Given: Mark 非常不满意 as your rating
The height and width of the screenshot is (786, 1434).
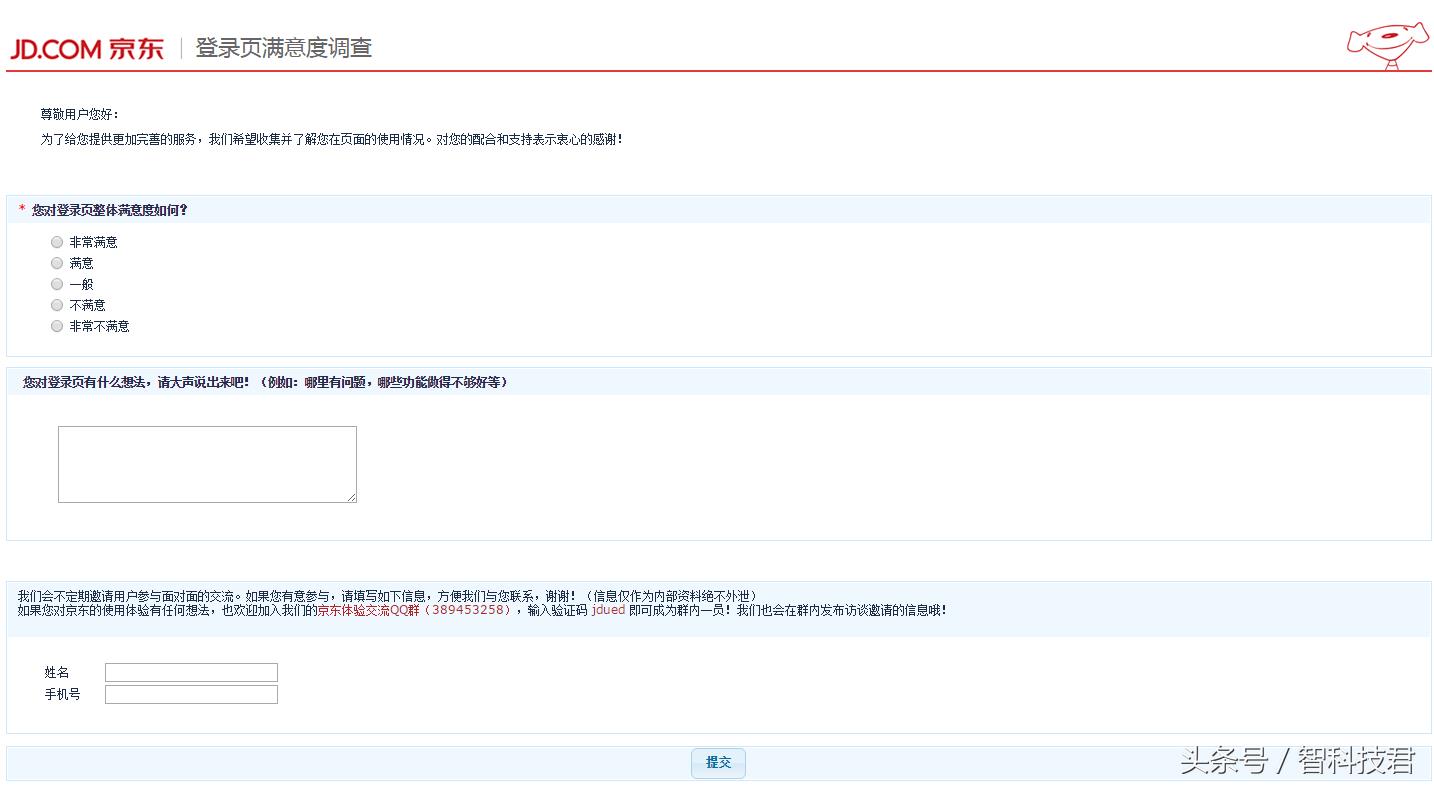Looking at the screenshot, I should point(57,326).
